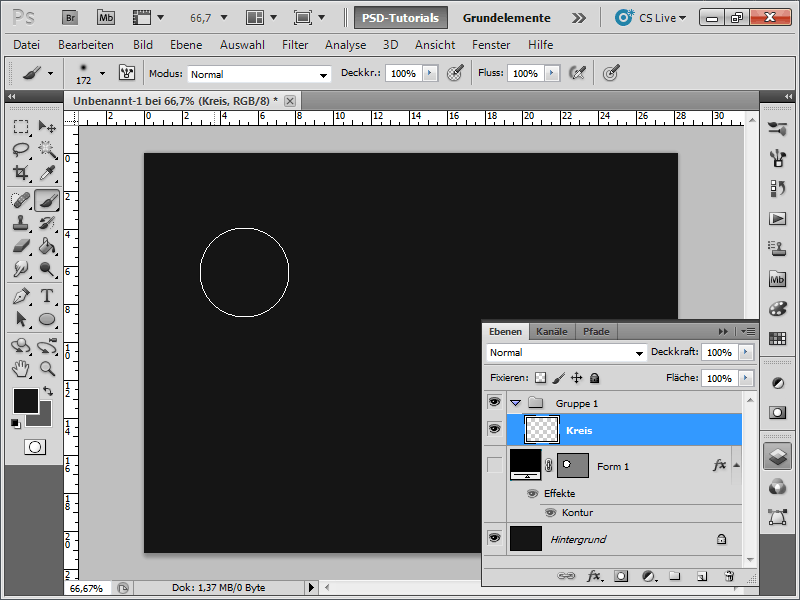Hide the Kreis layer
Viewport: 800px width, 600px height.
(494, 429)
